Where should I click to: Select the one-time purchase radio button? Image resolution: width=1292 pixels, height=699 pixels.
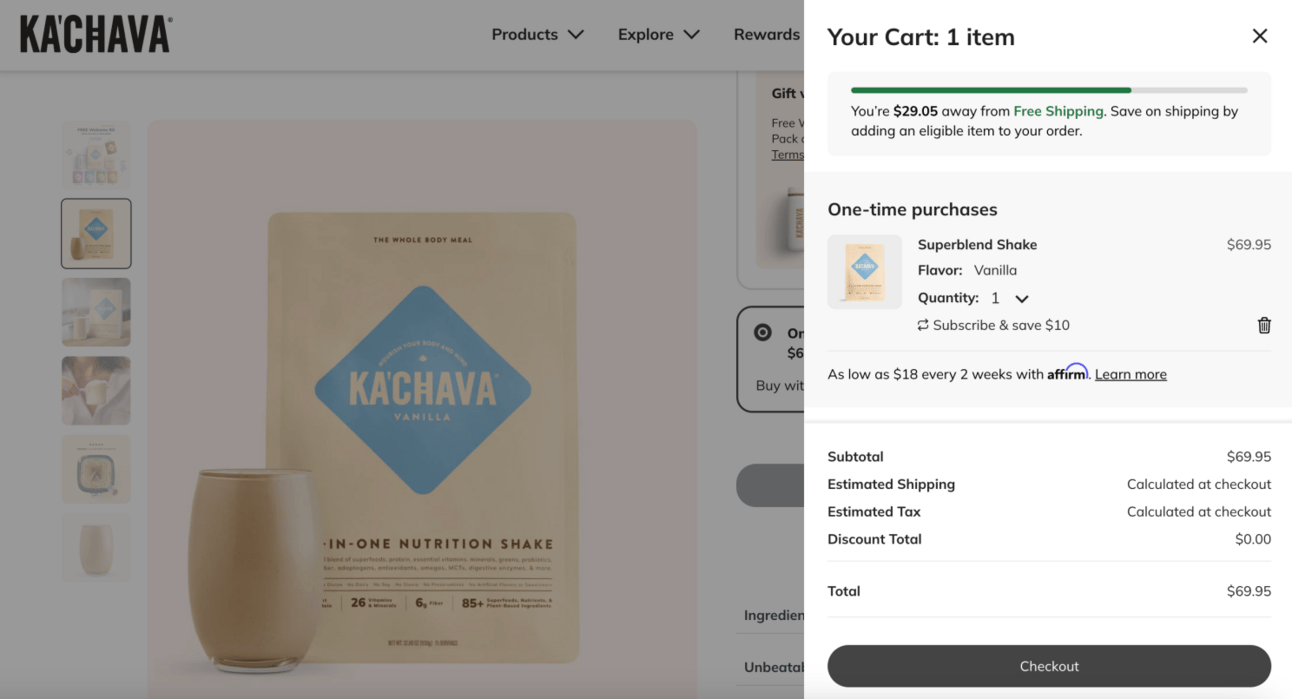point(763,333)
